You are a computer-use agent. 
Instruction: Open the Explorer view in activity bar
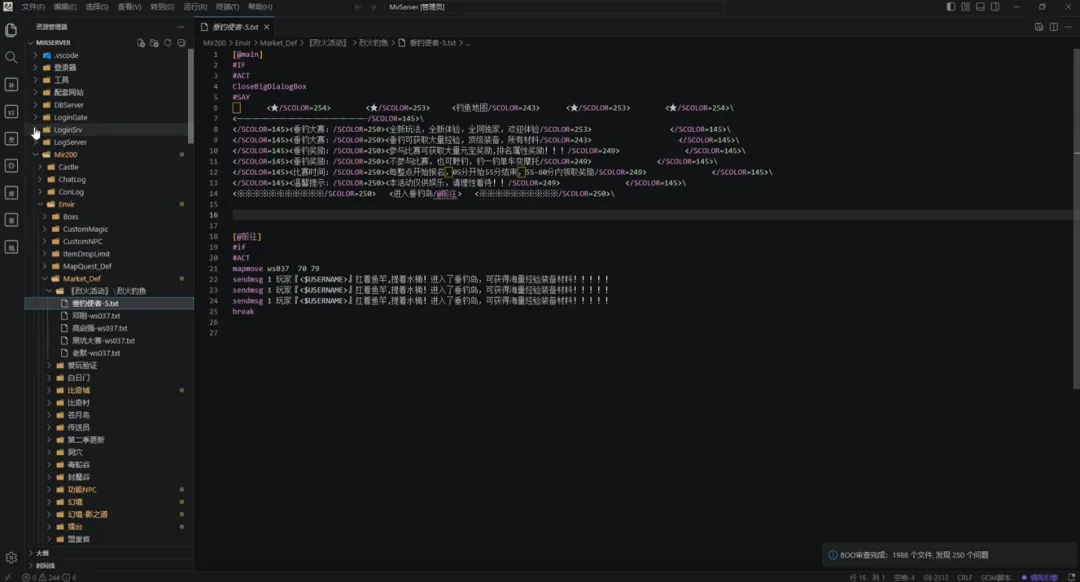point(11,30)
